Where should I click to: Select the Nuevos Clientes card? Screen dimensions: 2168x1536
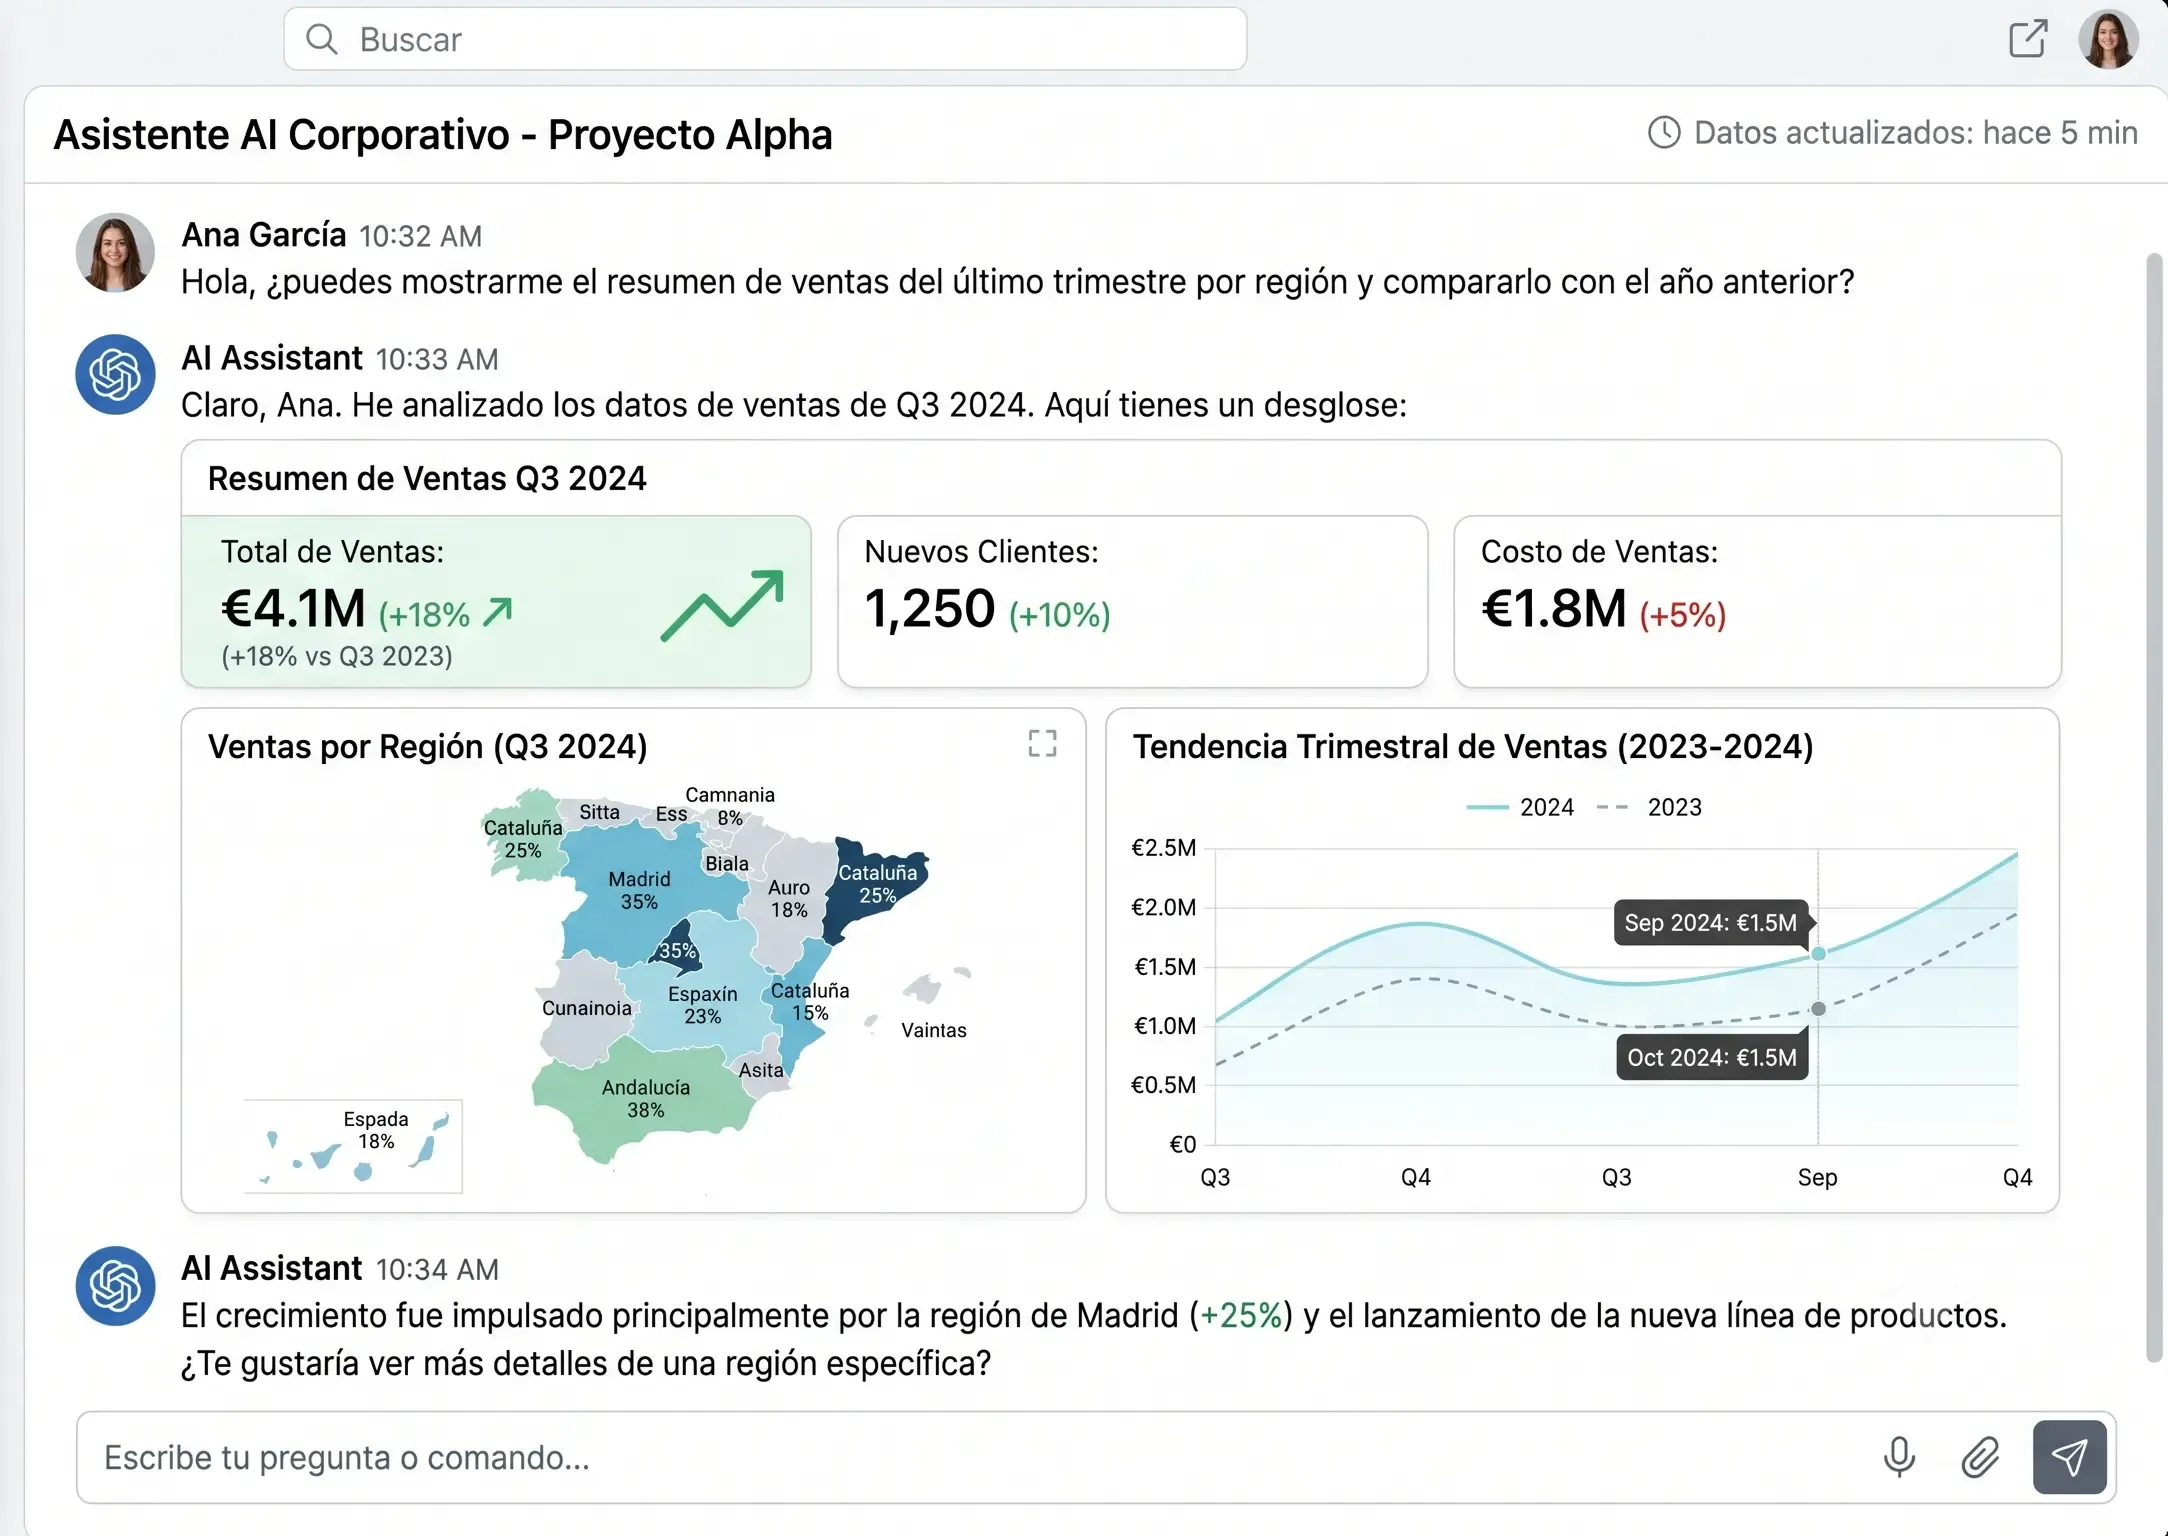(x=1132, y=601)
